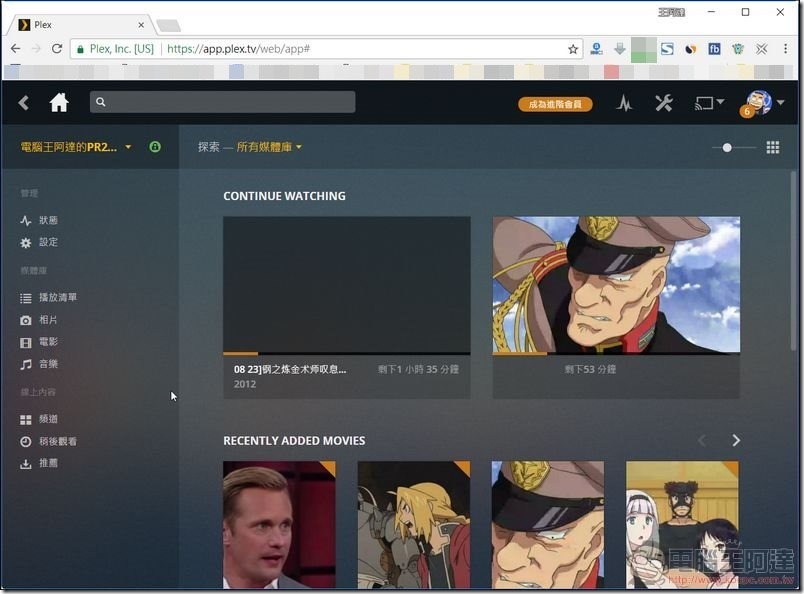The width and height of the screenshot is (804, 594).
Task: Open the recently added poster with white-haired anime girl
Action: 682,524
